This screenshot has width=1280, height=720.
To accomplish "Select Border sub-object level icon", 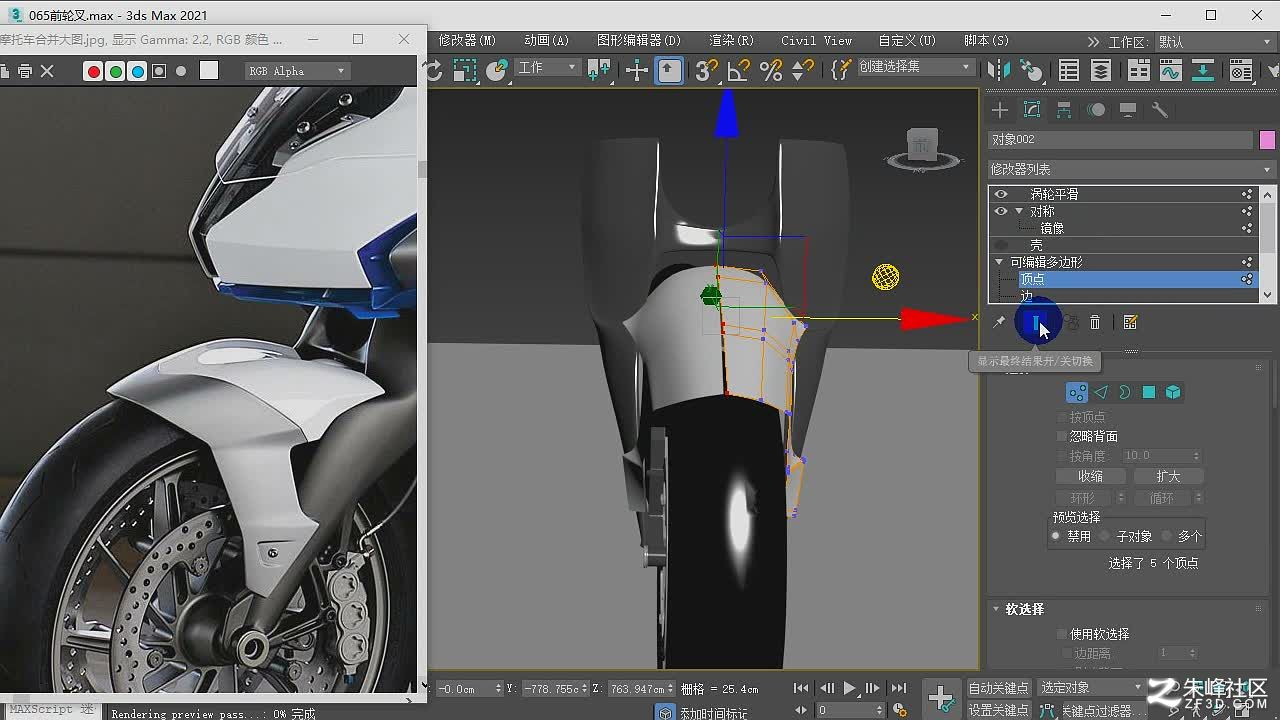I will point(1125,392).
